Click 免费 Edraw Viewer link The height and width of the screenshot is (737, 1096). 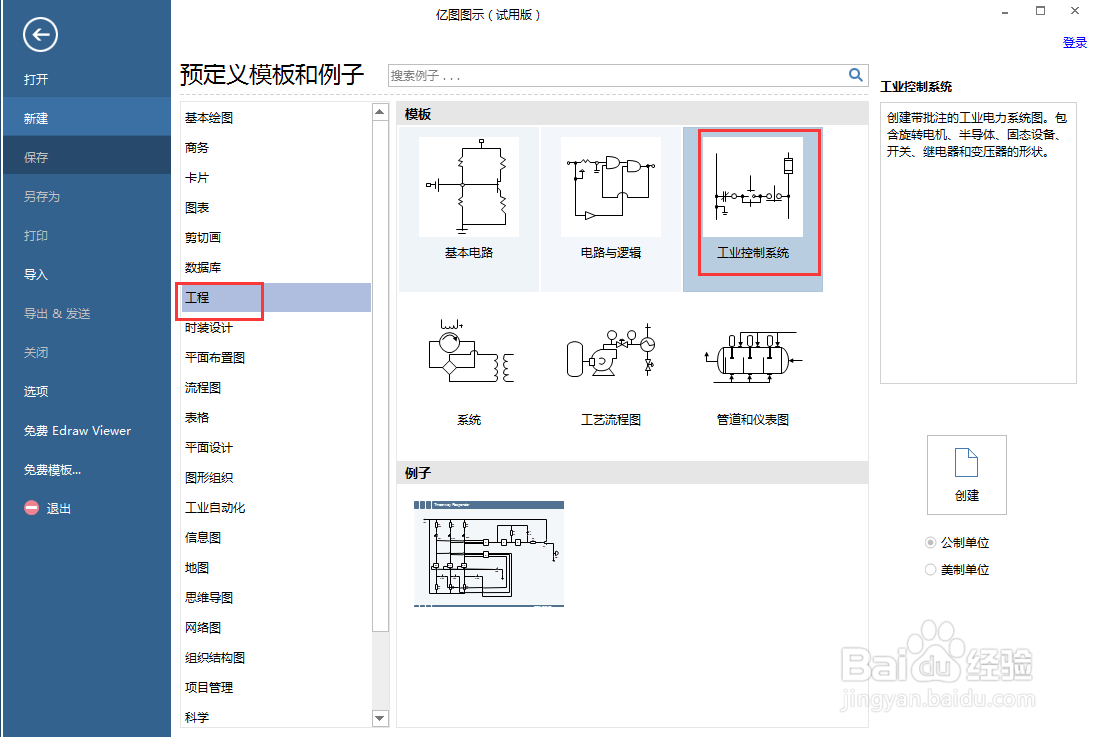[78, 431]
